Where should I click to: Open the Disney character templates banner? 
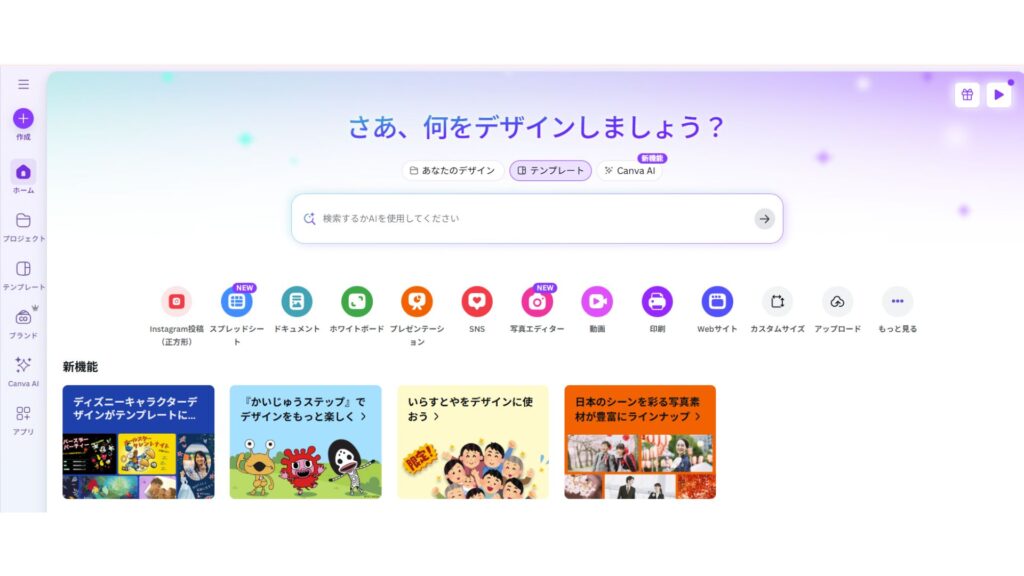[x=138, y=442]
